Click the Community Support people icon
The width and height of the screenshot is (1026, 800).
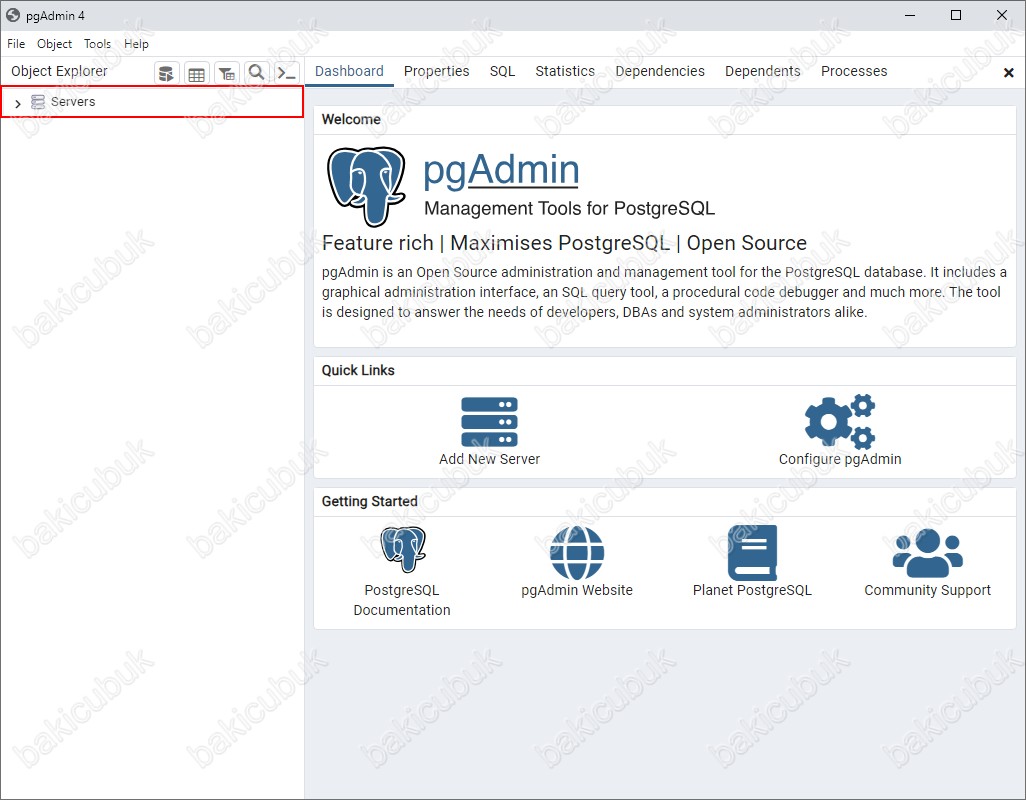(927, 553)
